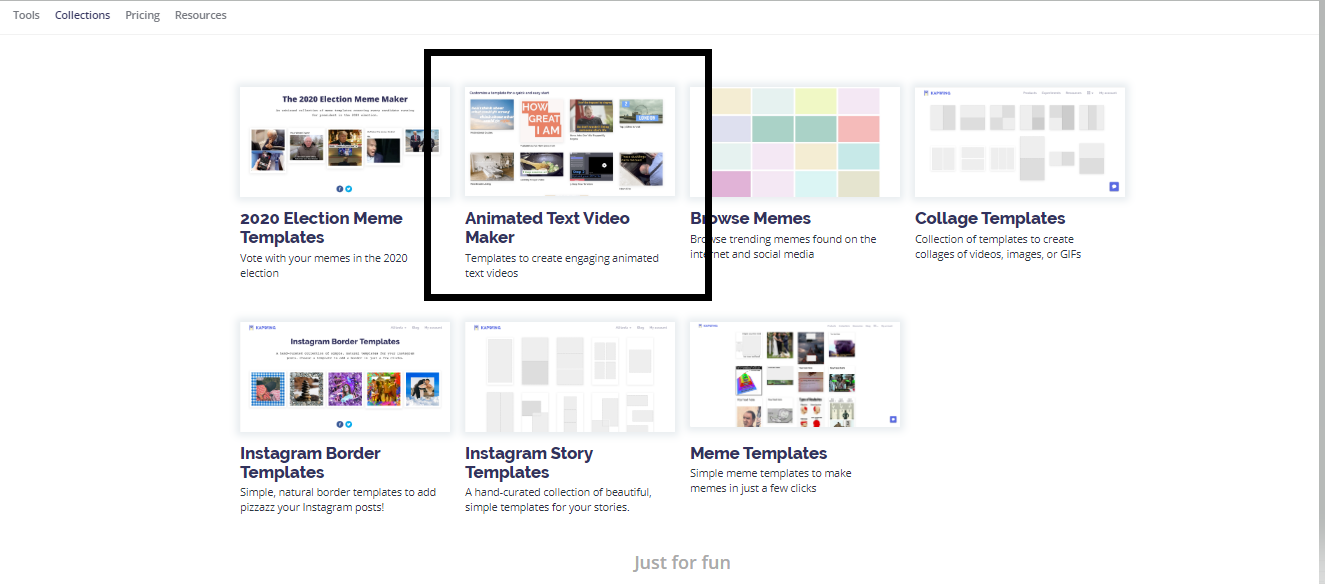This screenshot has height=584, width=1325.
Task: Open the 'Animated Text Video Maker' title link
Action: click(x=547, y=228)
